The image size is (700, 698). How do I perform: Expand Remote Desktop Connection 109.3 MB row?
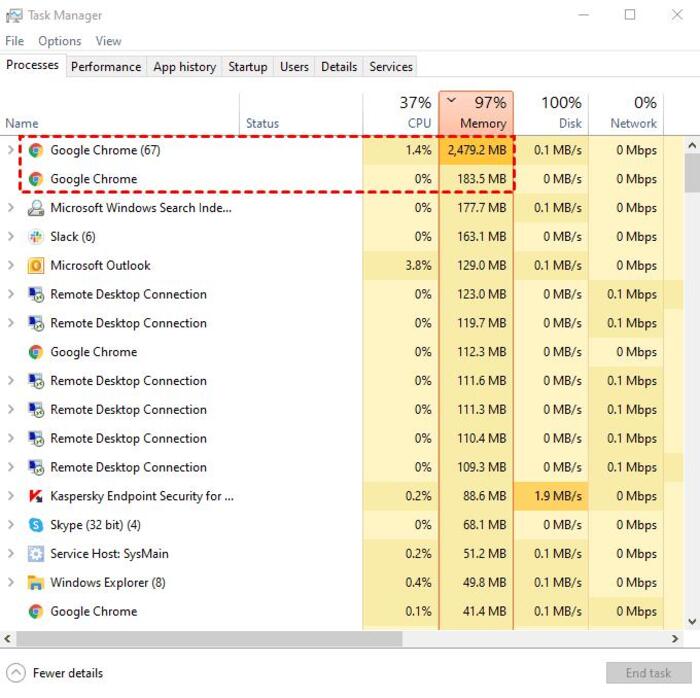[11, 467]
